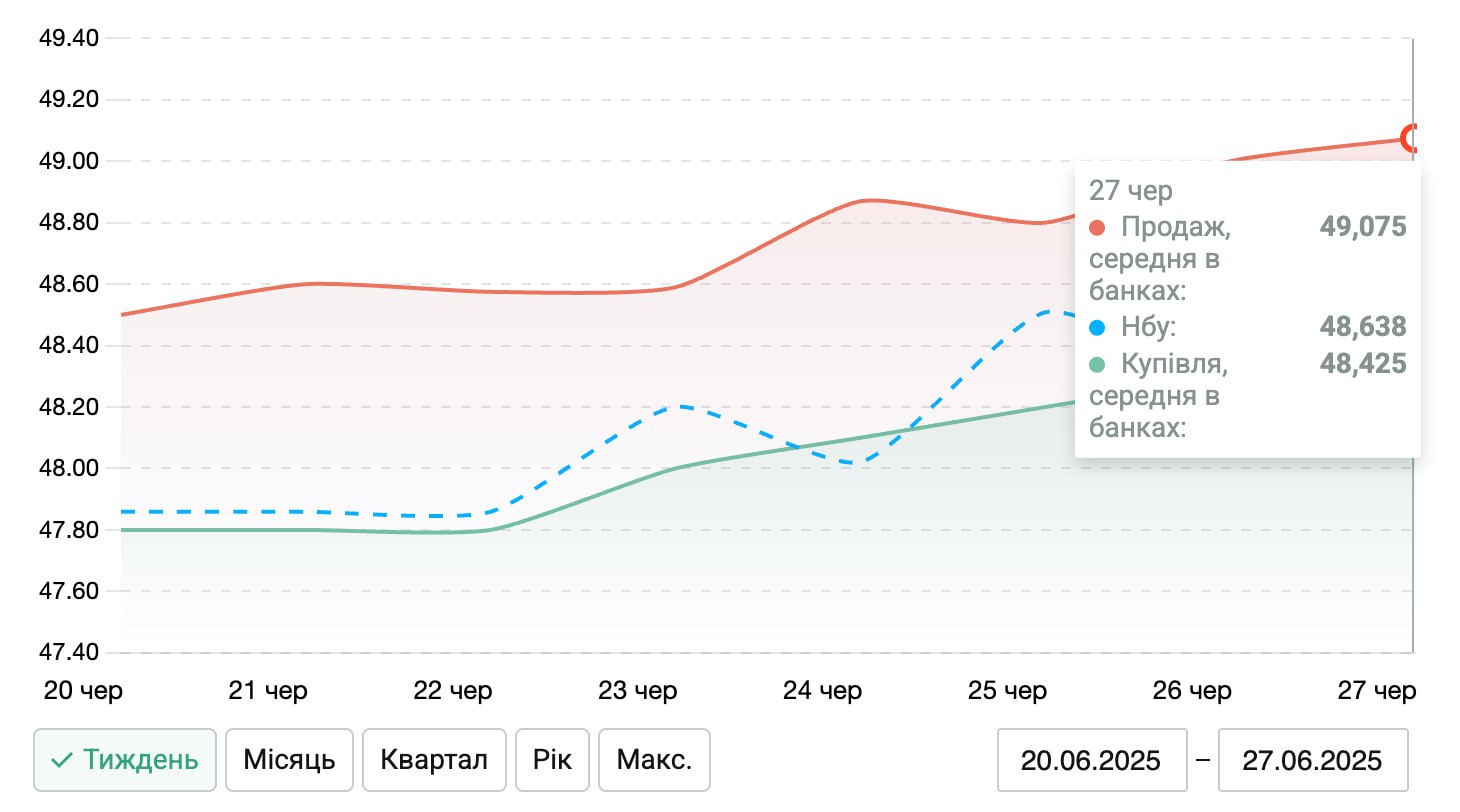Click the red Продаж legend dot in tooltip

click(1097, 227)
